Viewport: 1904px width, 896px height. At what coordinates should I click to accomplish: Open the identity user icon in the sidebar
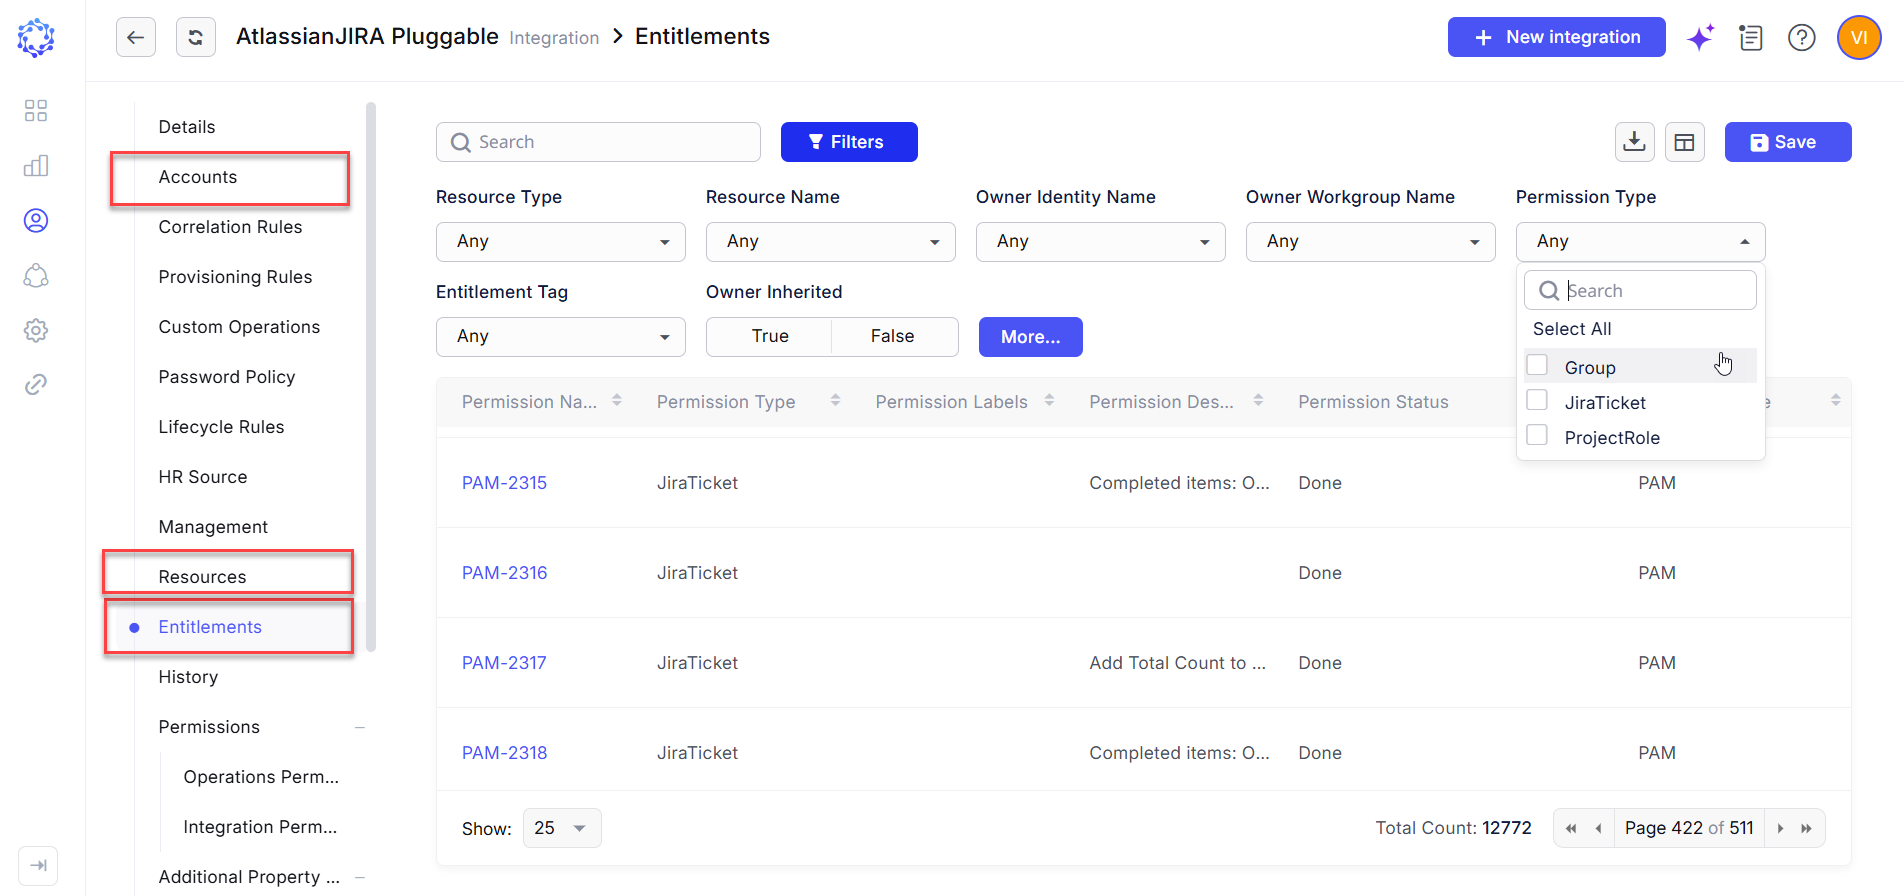(36, 220)
